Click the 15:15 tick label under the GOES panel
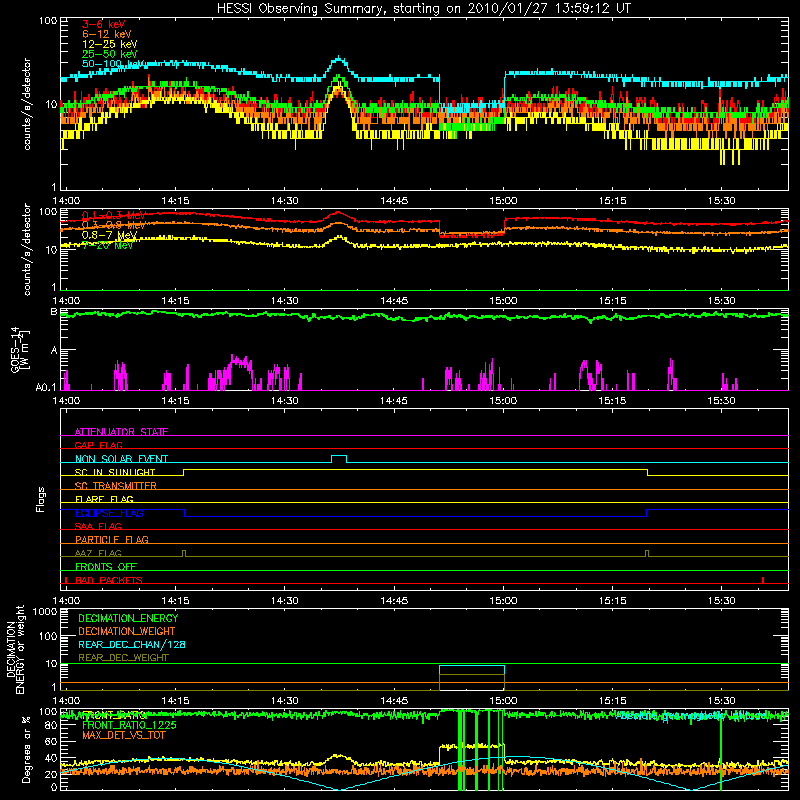 pos(613,401)
